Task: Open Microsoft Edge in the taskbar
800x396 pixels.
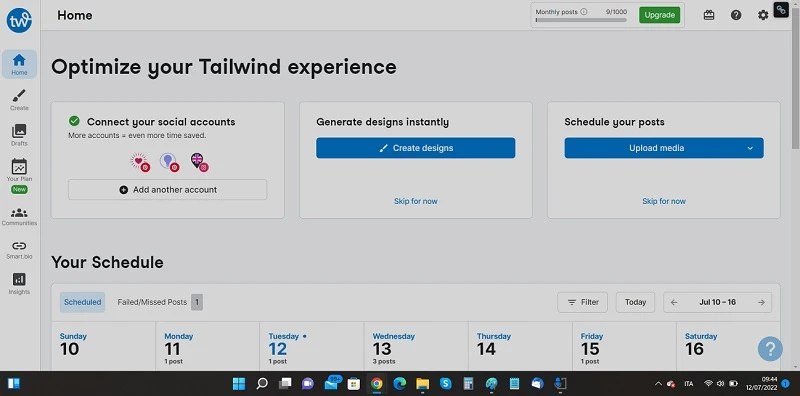Action: coord(399,384)
